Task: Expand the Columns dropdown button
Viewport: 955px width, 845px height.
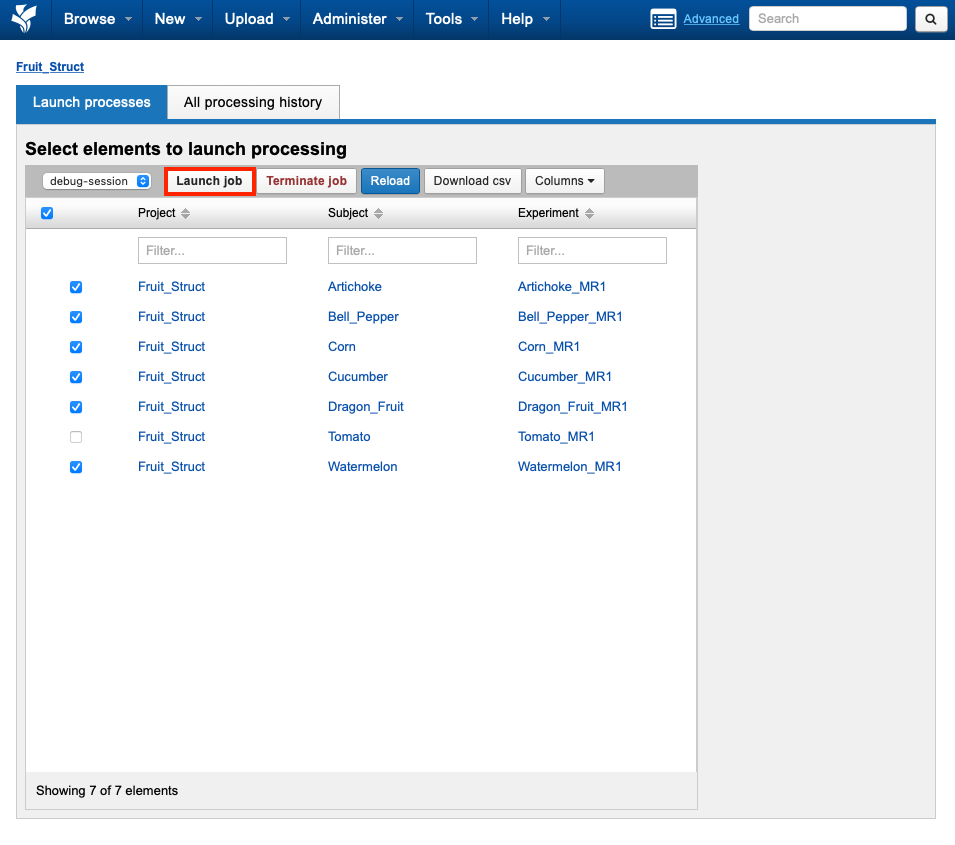Action: [564, 181]
